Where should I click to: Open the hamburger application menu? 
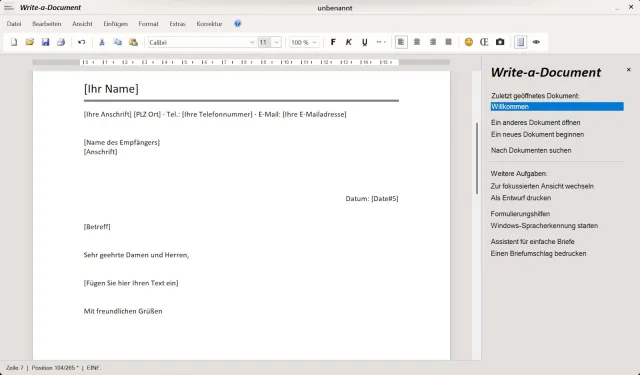tap(9, 8)
